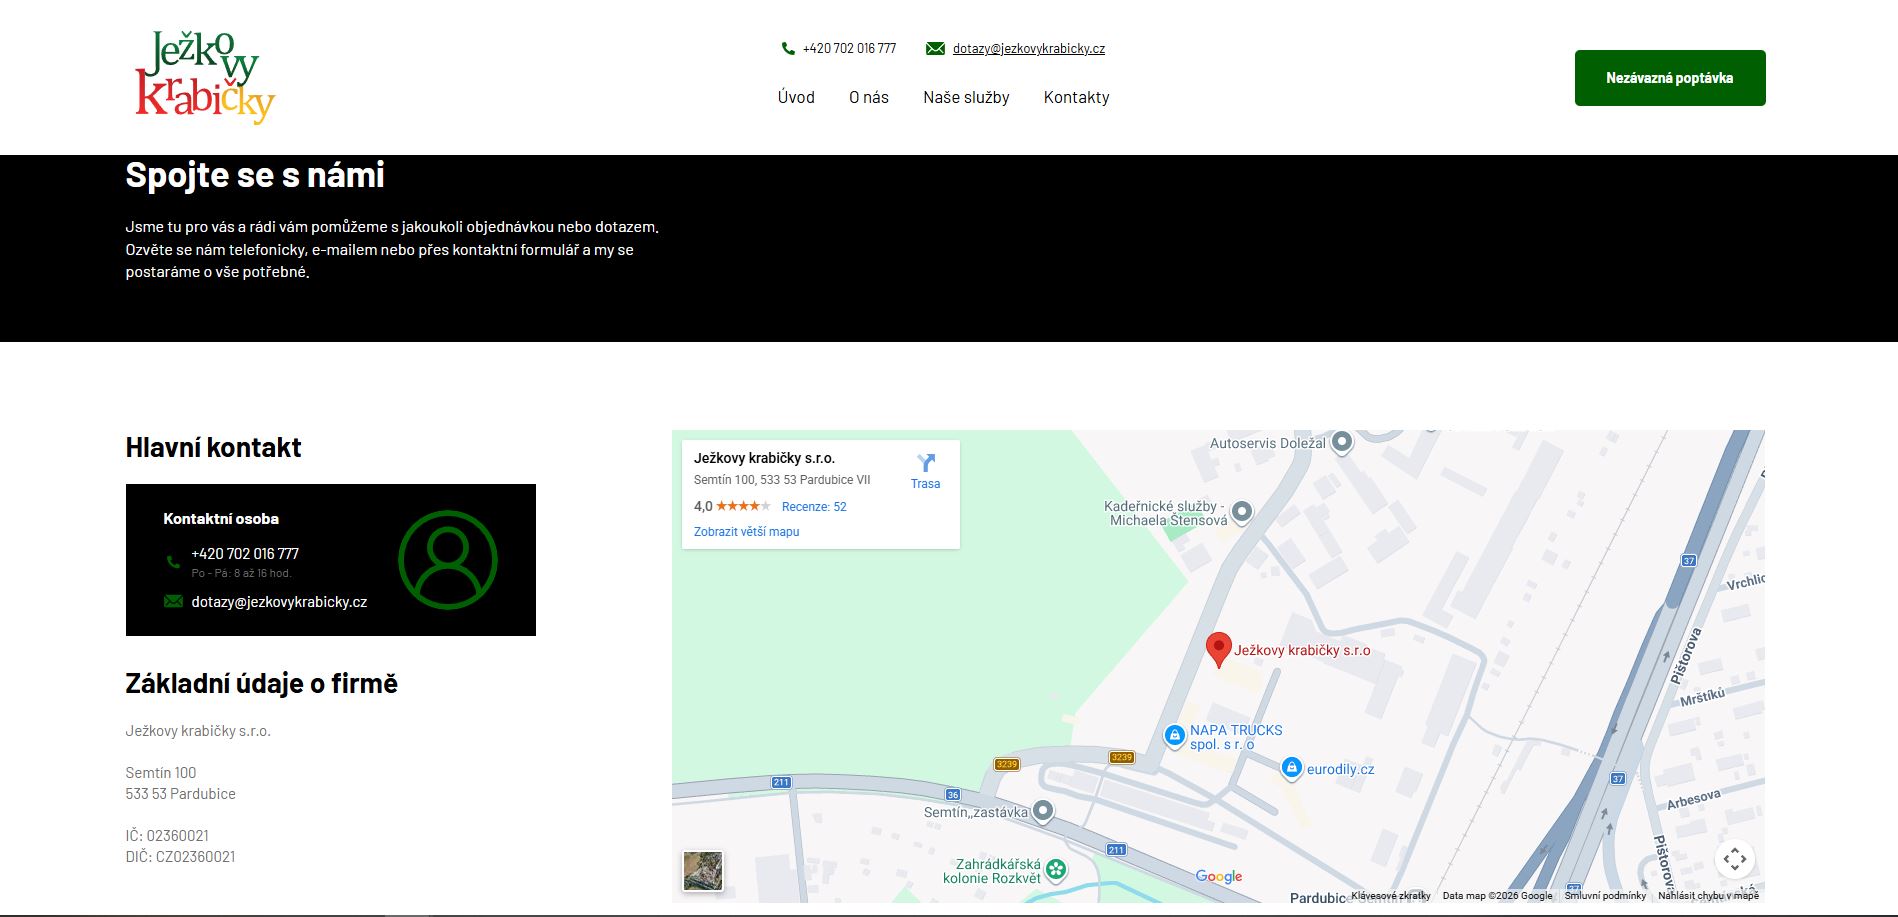Switch map to satellite view thumbnail
Viewport: 1898px width, 917px height.
point(703,871)
